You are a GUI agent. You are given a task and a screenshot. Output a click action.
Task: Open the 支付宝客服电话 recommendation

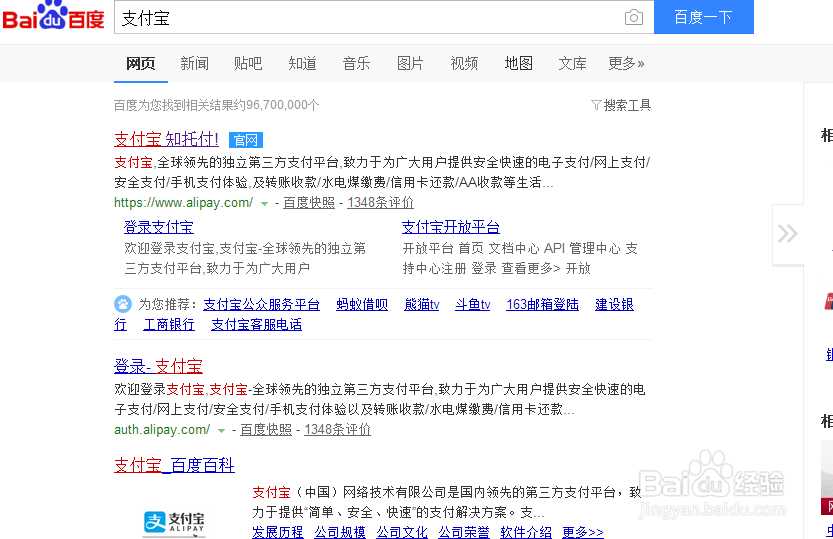pos(257,324)
